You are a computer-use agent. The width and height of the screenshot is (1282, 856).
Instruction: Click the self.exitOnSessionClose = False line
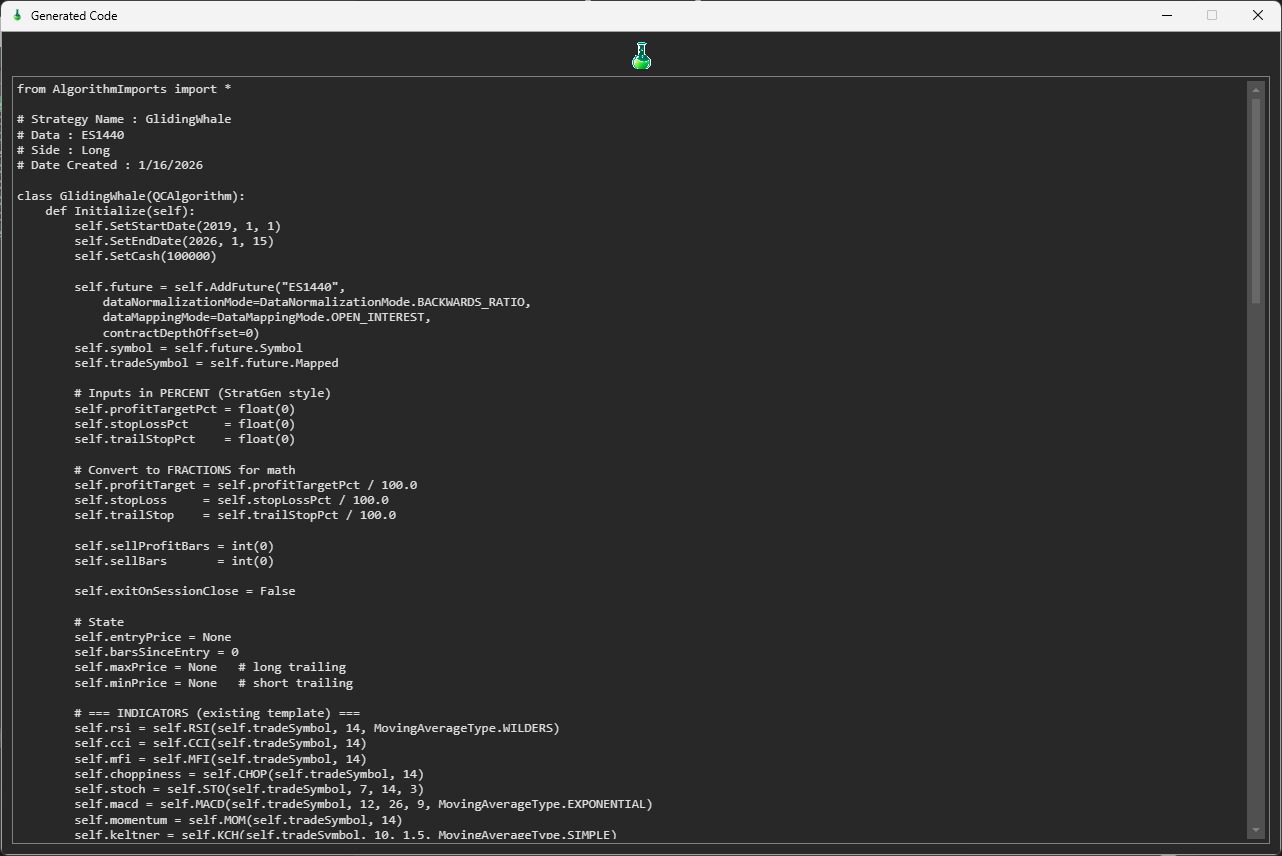click(185, 591)
